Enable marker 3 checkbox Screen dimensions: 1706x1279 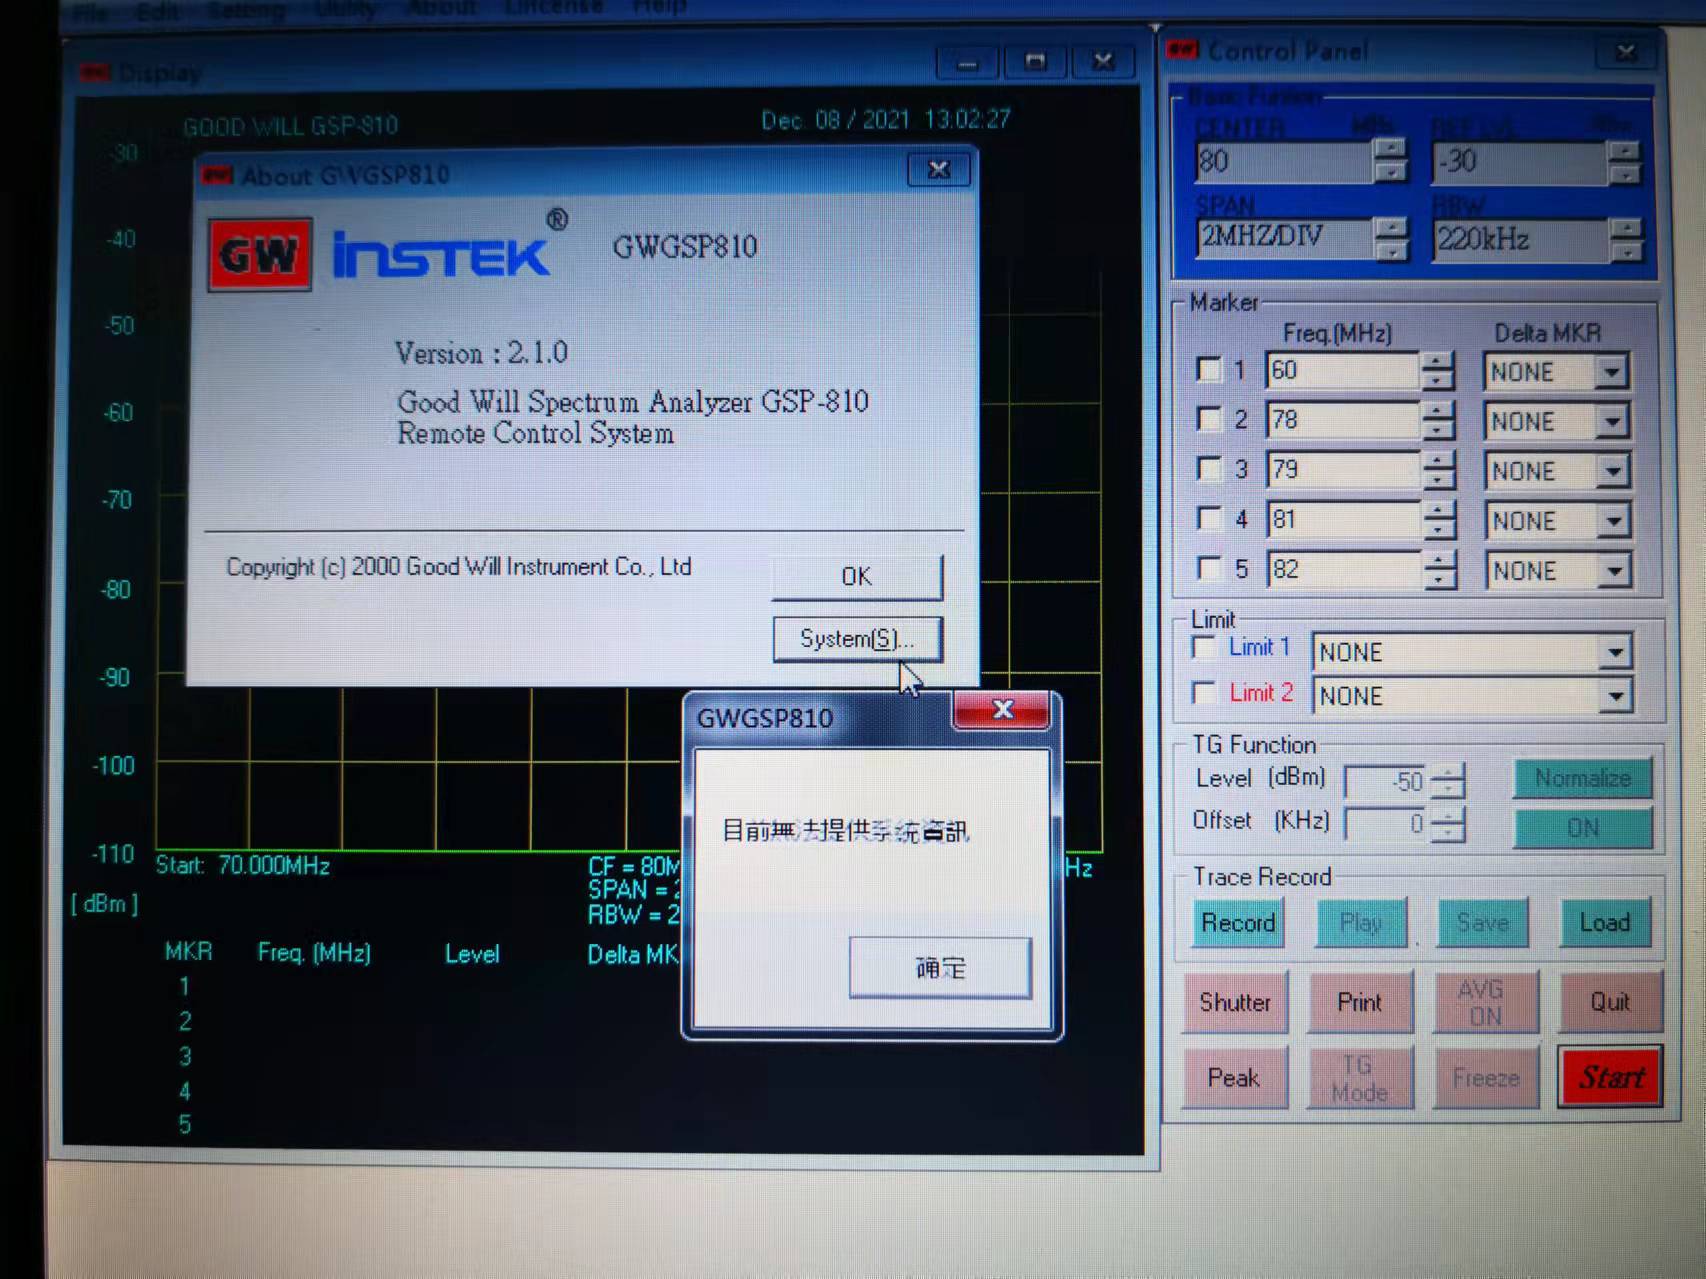1209,468
